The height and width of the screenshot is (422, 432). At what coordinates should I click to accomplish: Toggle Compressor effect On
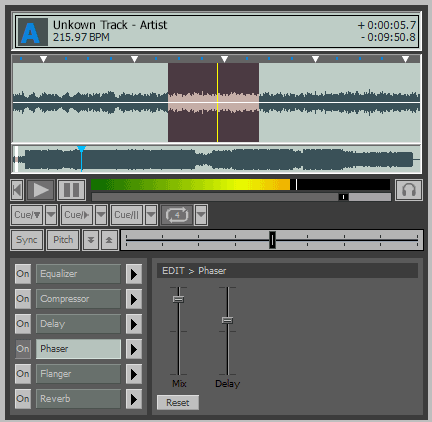[x=23, y=299]
